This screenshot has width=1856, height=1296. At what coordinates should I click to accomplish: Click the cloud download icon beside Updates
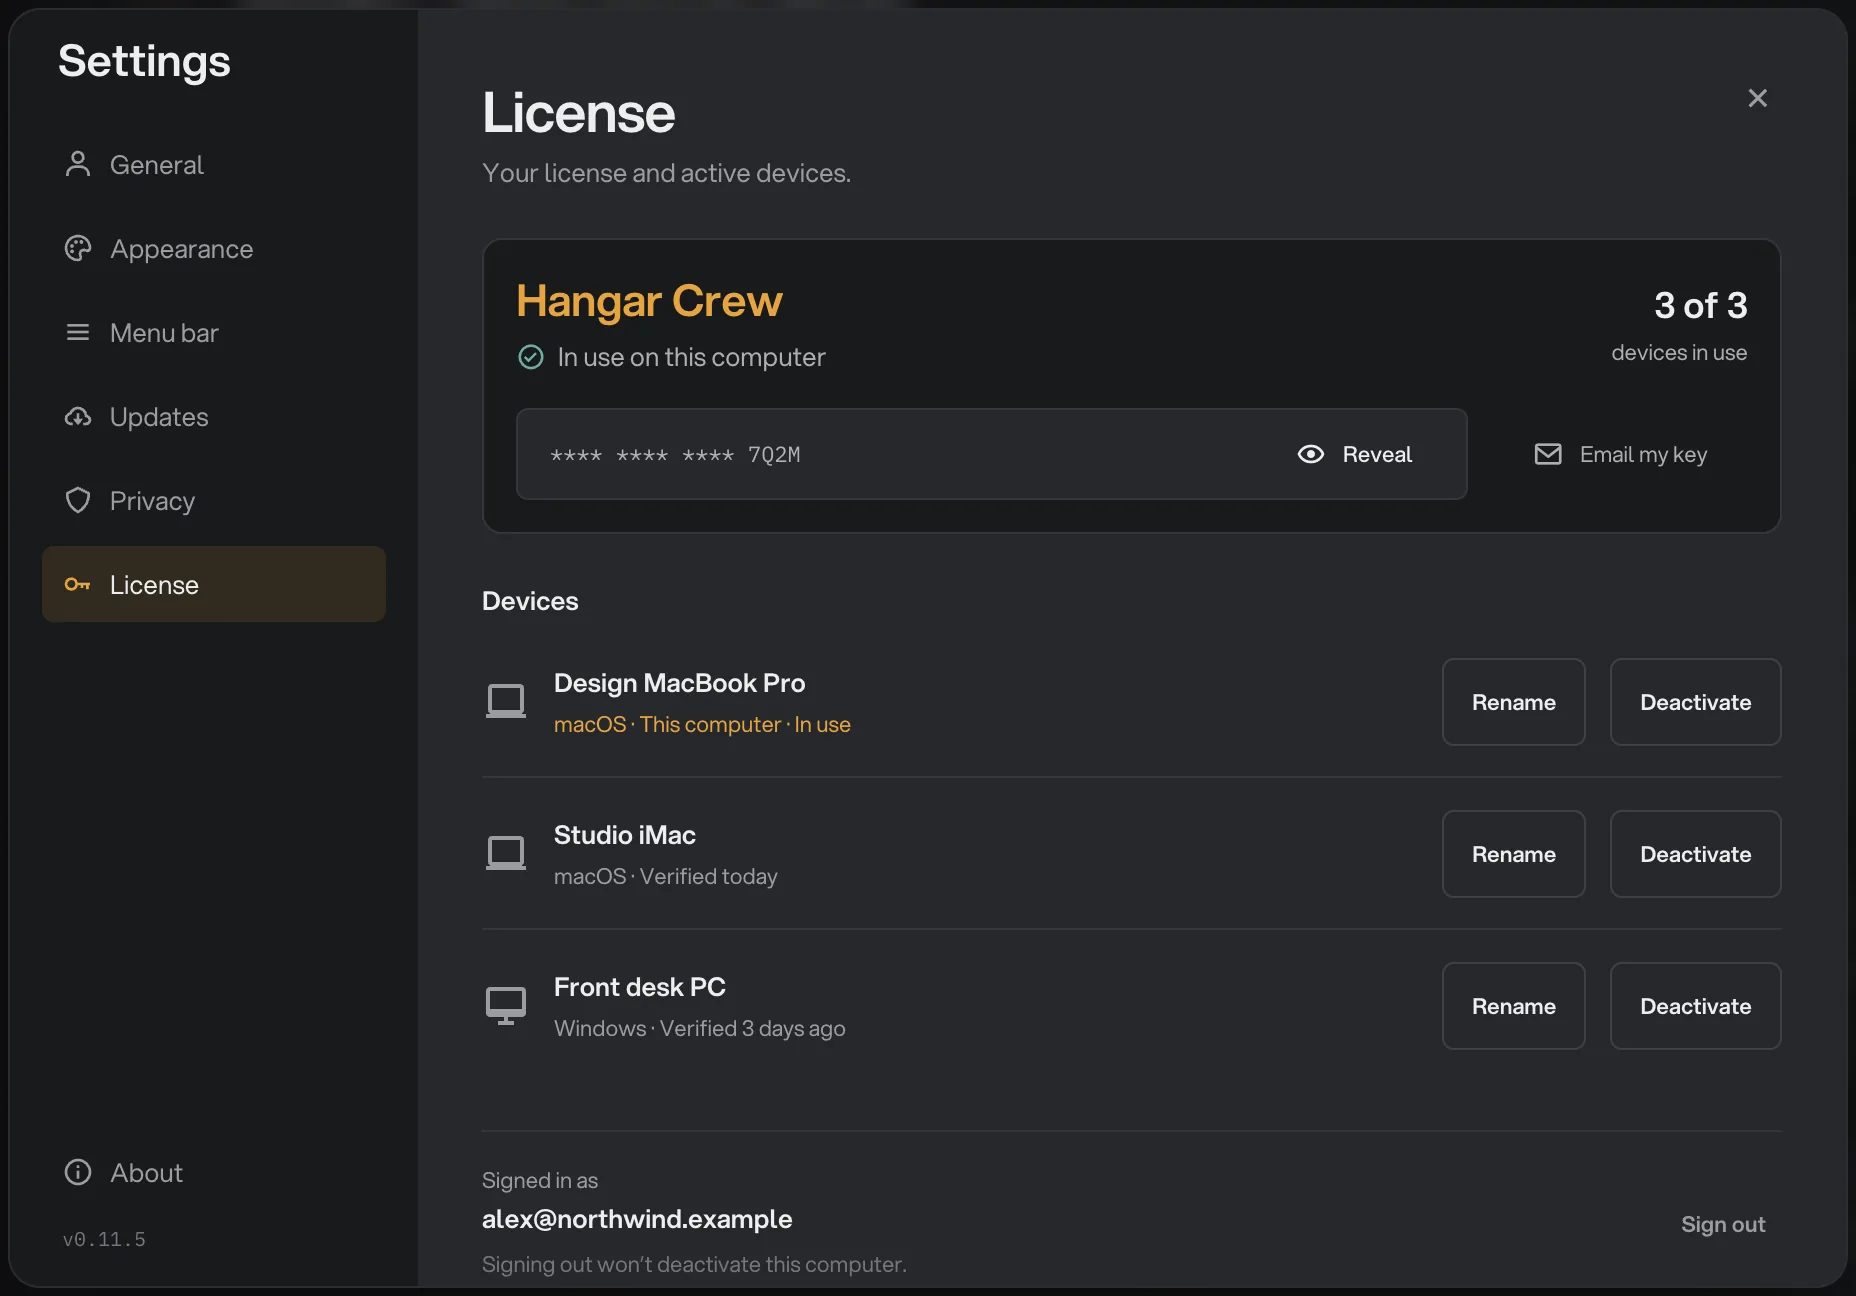coord(78,416)
